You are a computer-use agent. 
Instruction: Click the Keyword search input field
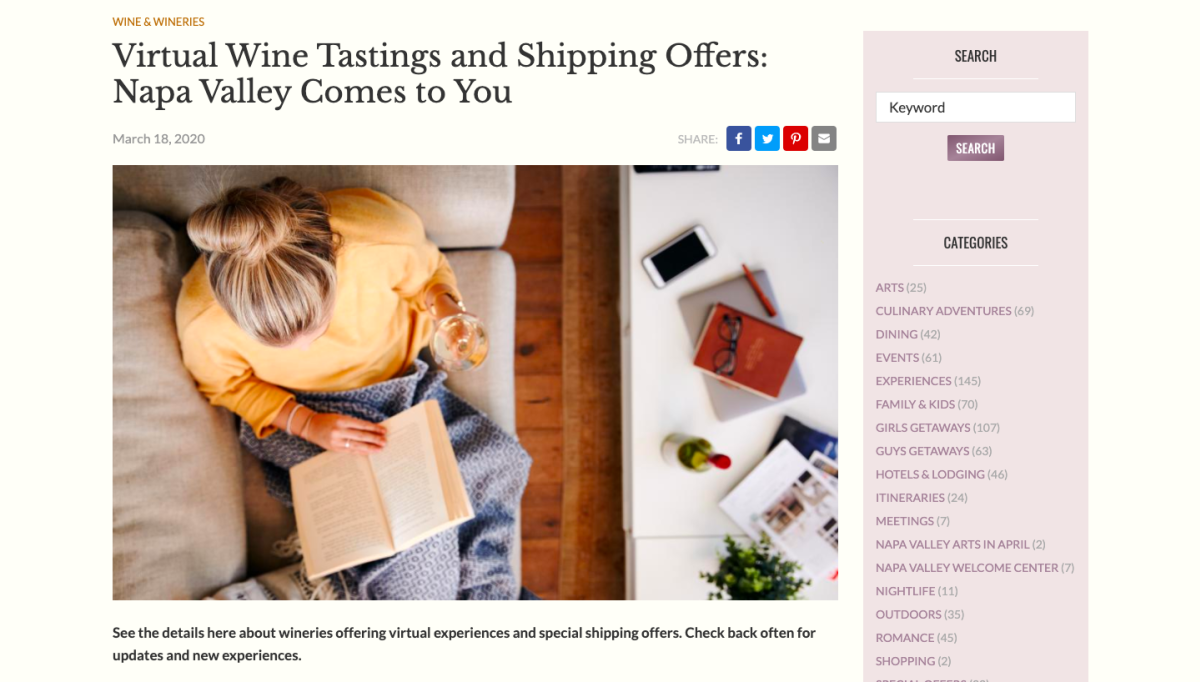pos(975,107)
